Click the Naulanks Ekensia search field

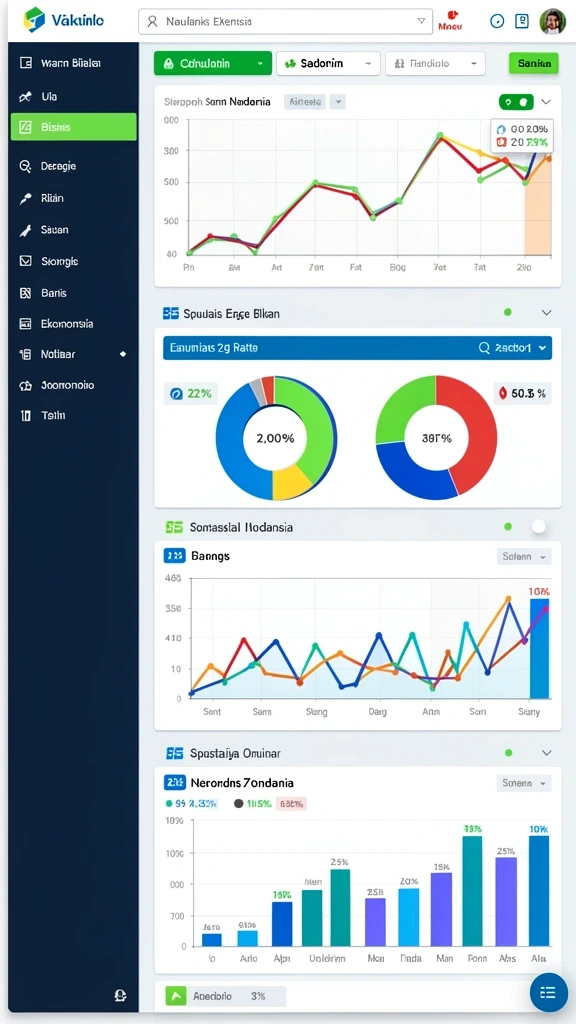[285, 21]
